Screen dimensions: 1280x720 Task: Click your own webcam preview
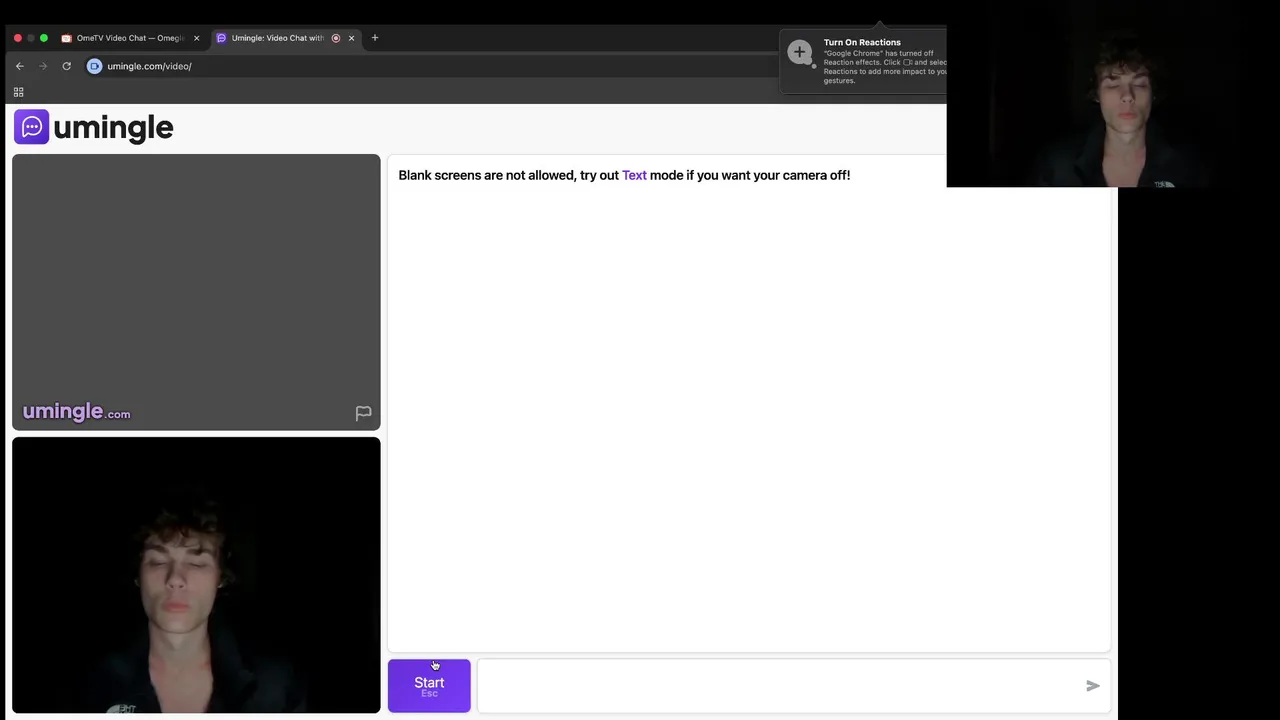196,575
